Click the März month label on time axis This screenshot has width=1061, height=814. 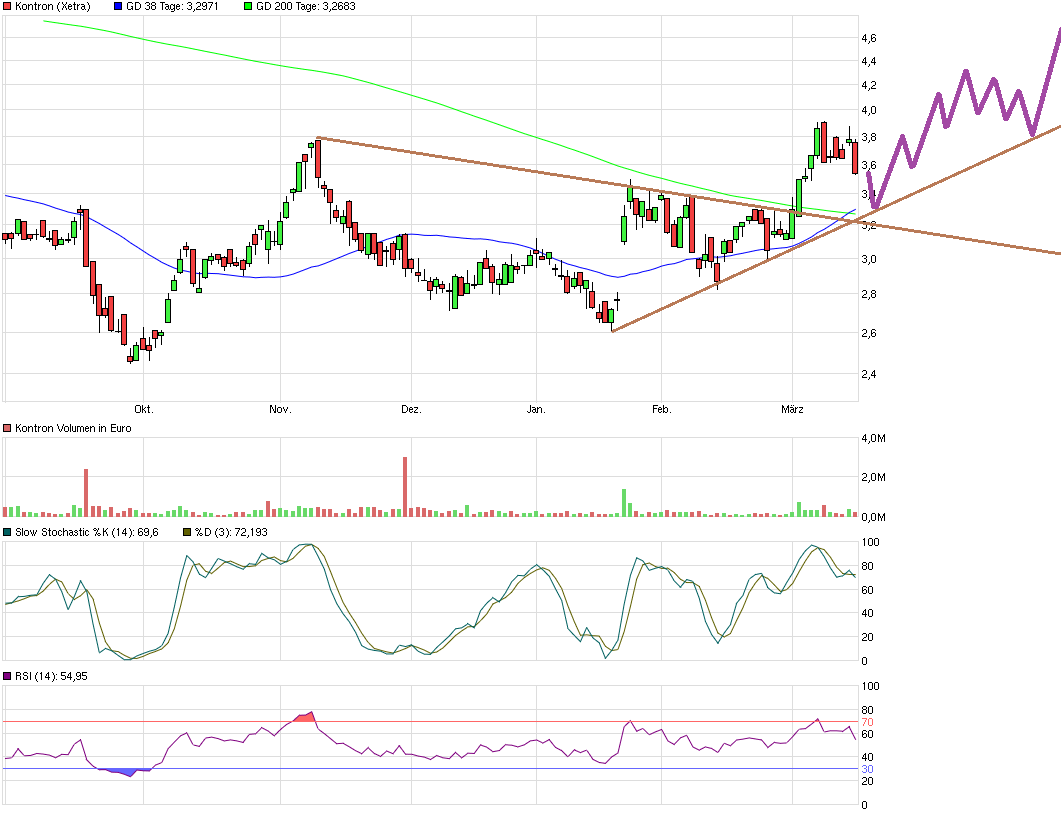click(793, 409)
